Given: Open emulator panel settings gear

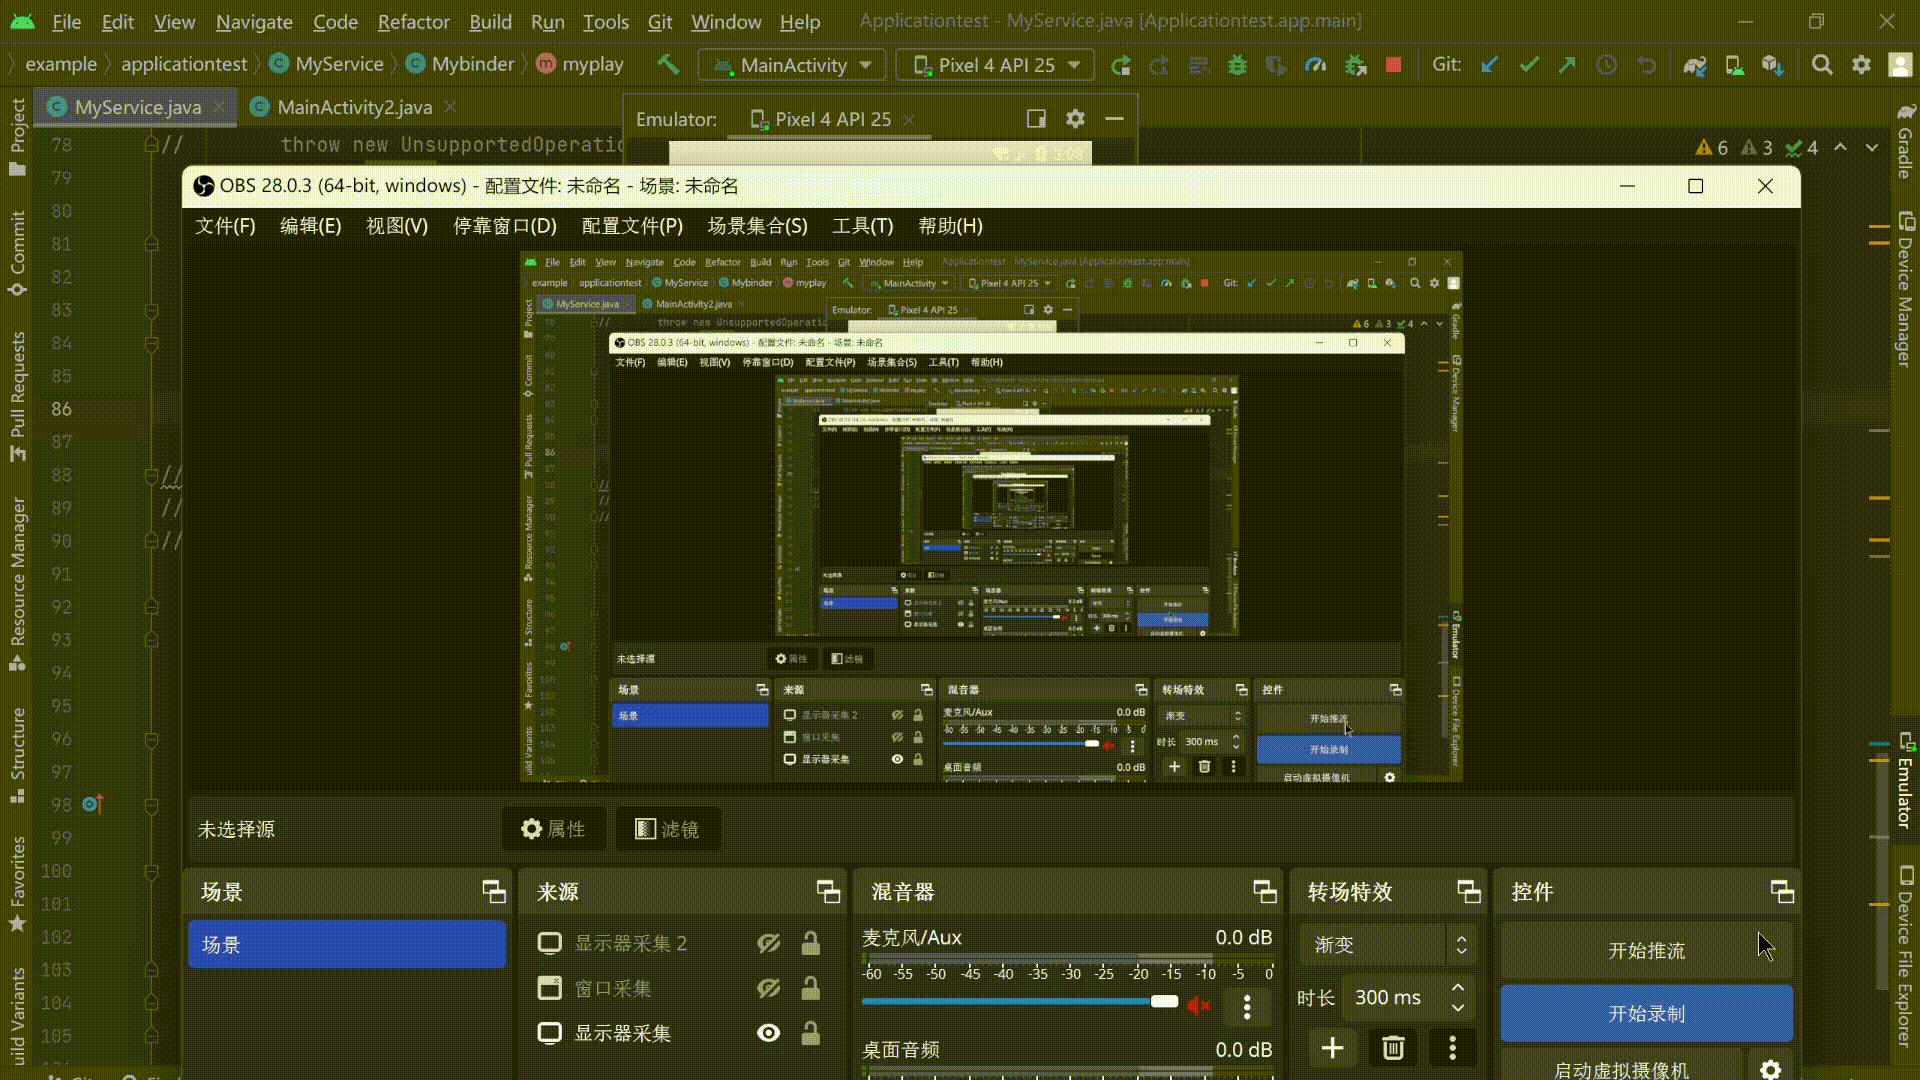Looking at the screenshot, I should (x=1075, y=119).
